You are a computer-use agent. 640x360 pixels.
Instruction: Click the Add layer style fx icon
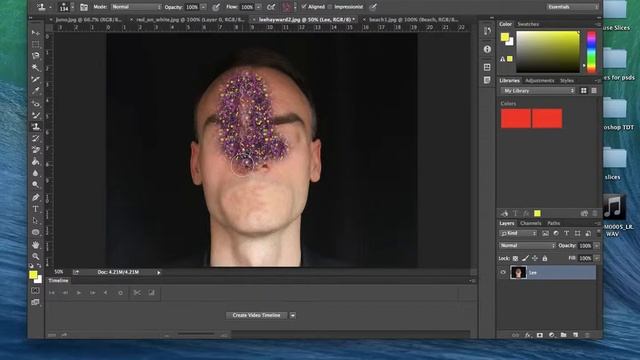tap(528, 335)
